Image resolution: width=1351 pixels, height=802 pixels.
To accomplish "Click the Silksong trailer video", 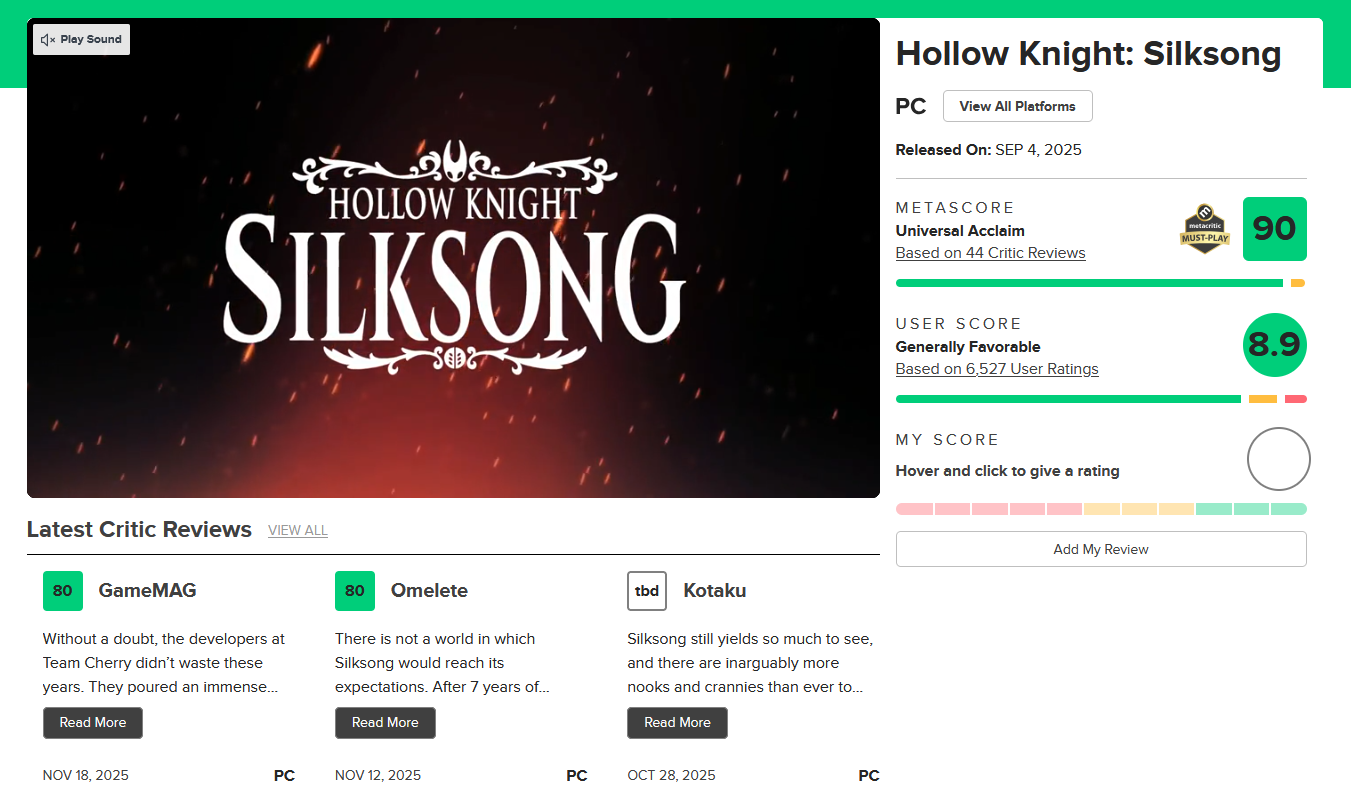I will pyautogui.click(x=453, y=258).
